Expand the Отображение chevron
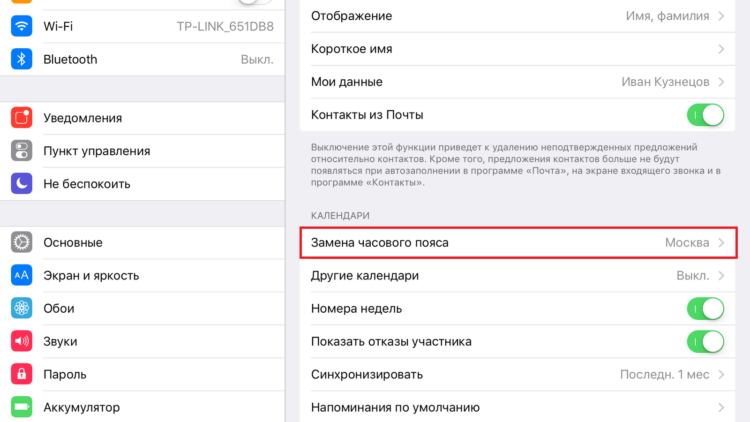Viewport: 750px width, 422px height. coord(721,16)
